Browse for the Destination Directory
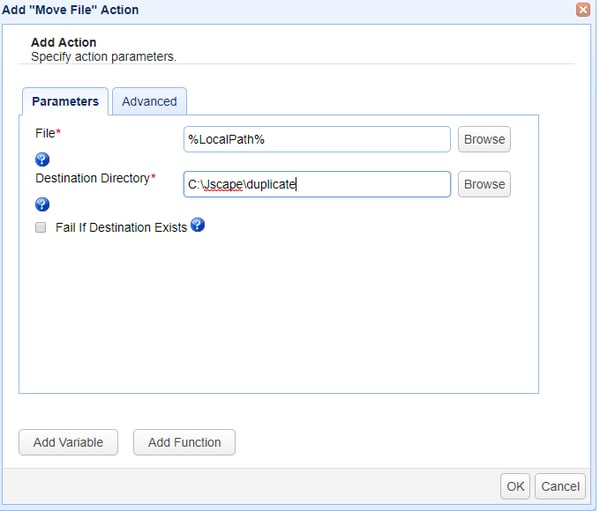The image size is (600, 511). (x=484, y=184)
